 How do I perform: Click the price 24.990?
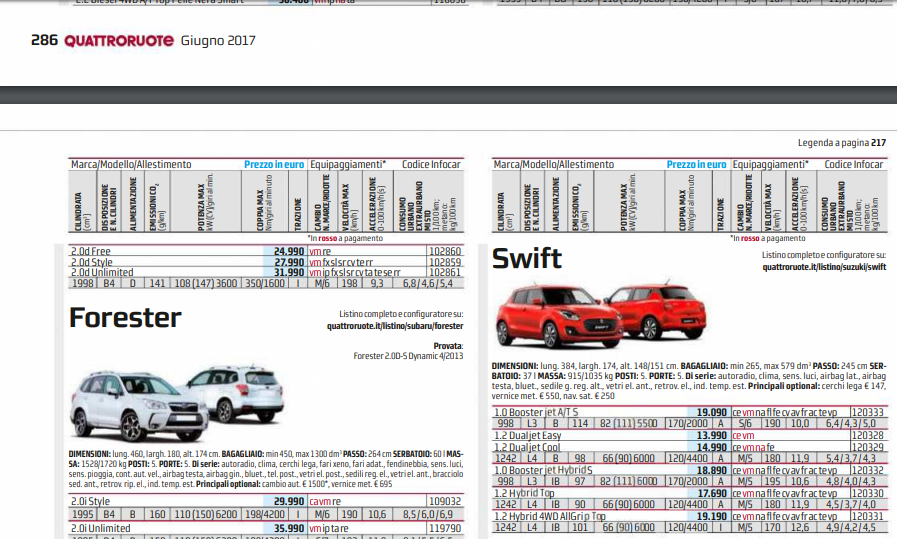(289, 251)
